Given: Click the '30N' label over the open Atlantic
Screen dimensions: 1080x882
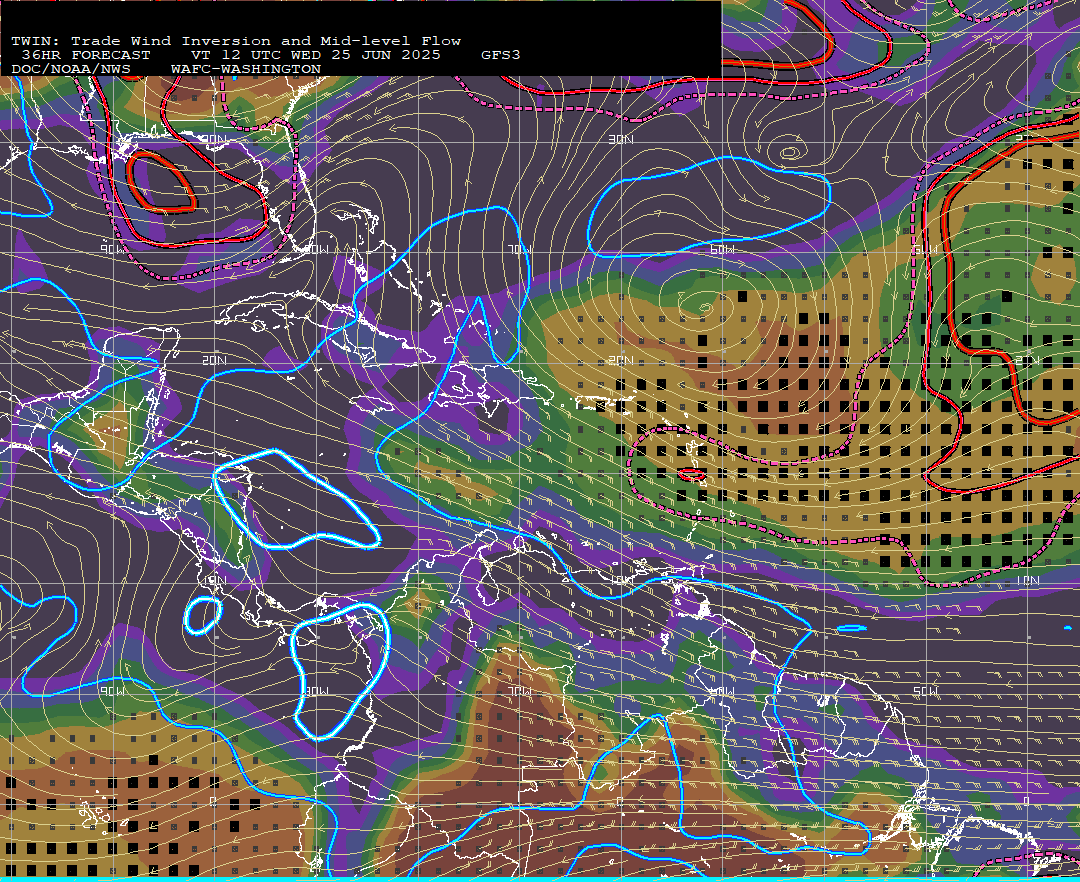Looking at the screenshot, I should coord(621,139).
